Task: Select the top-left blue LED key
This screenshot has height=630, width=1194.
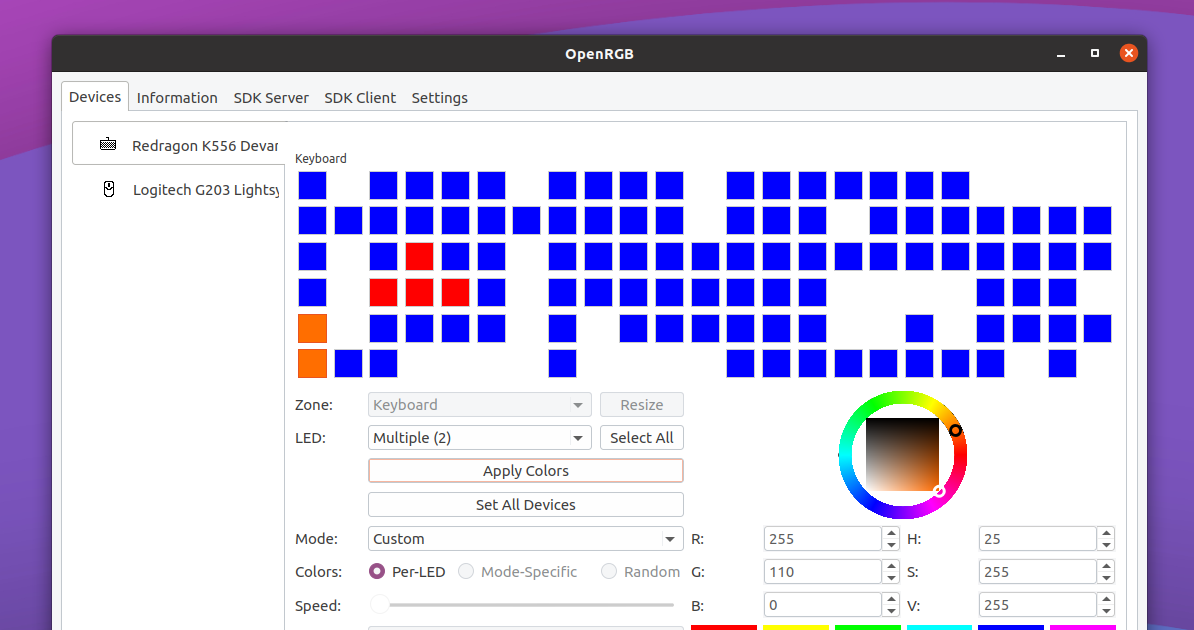Action: (x=312, y=185)
